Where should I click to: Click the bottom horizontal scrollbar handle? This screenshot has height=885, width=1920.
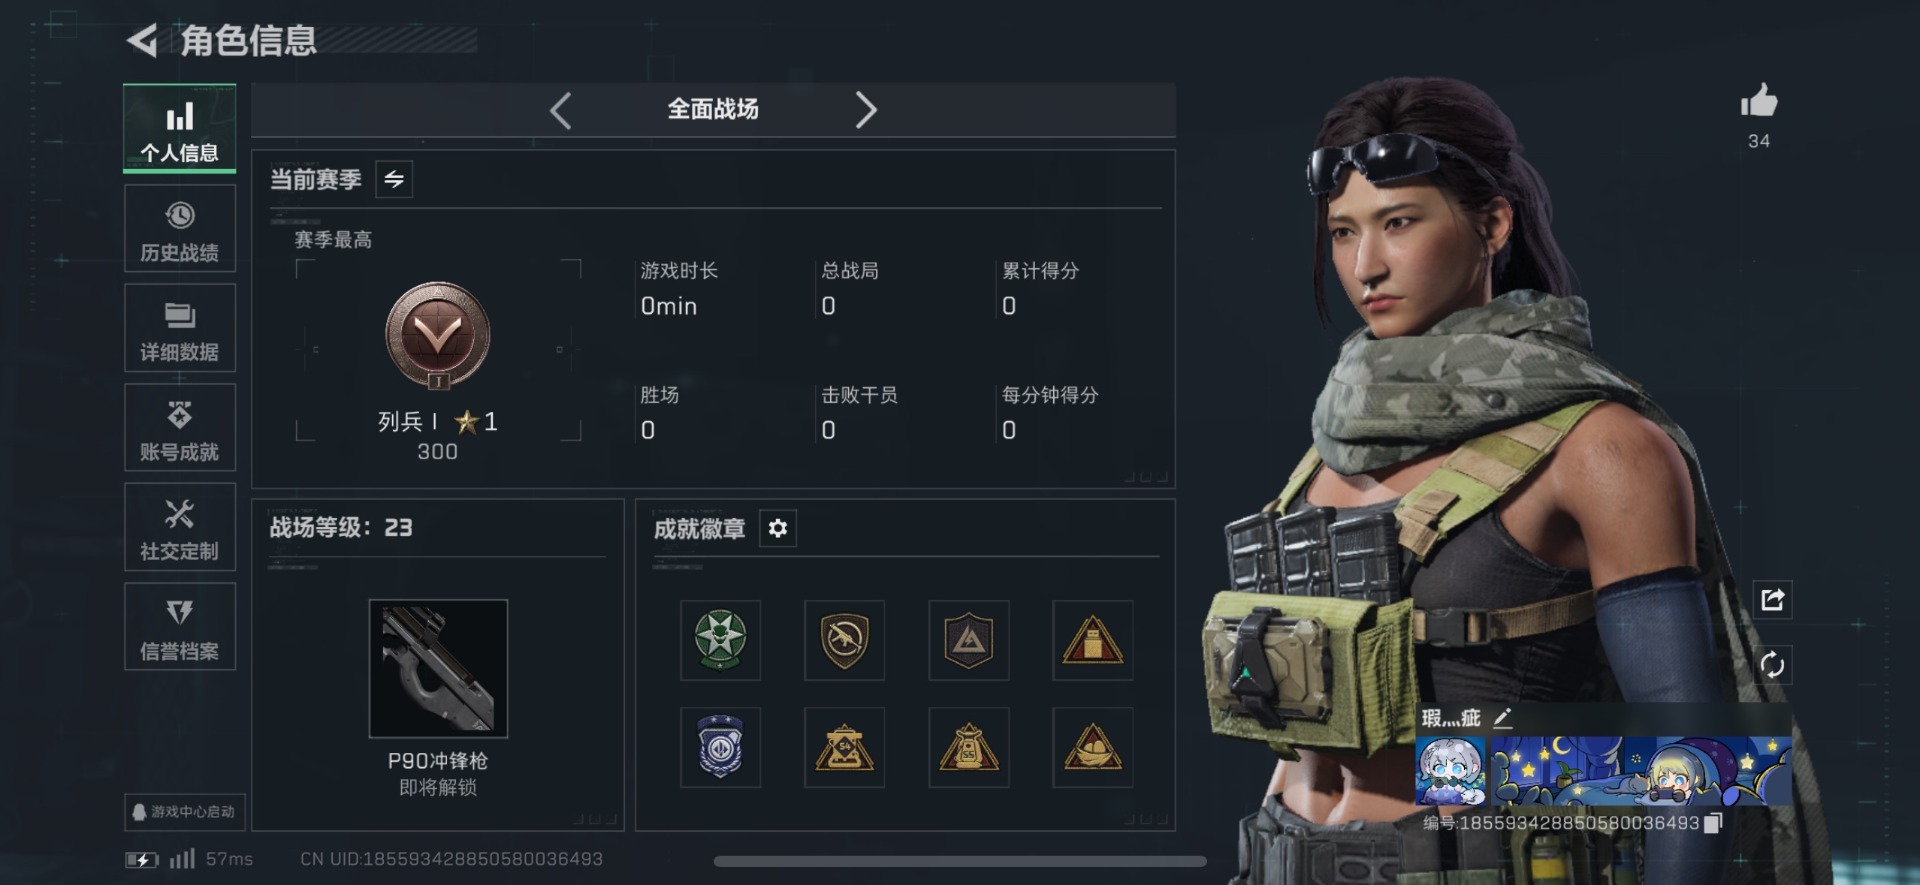click(960, 861)
